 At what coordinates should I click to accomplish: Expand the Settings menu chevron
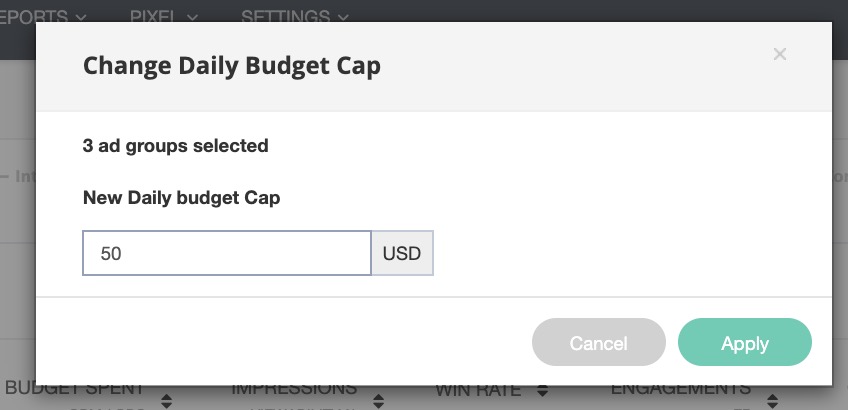pyautogui.click(x=344, y=17)
